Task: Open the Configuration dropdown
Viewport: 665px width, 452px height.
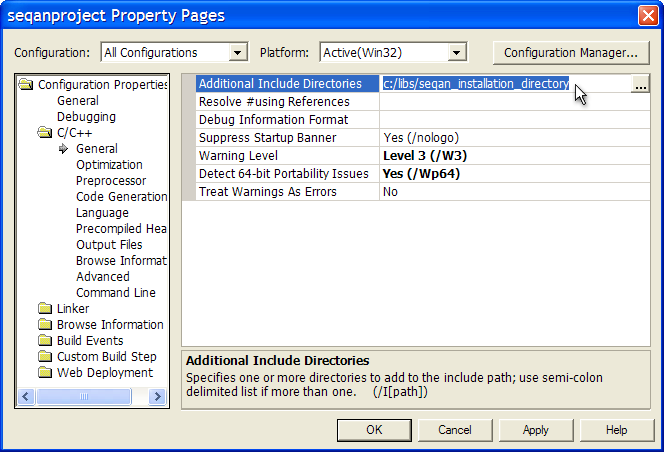Action: (x=237, y=53)
